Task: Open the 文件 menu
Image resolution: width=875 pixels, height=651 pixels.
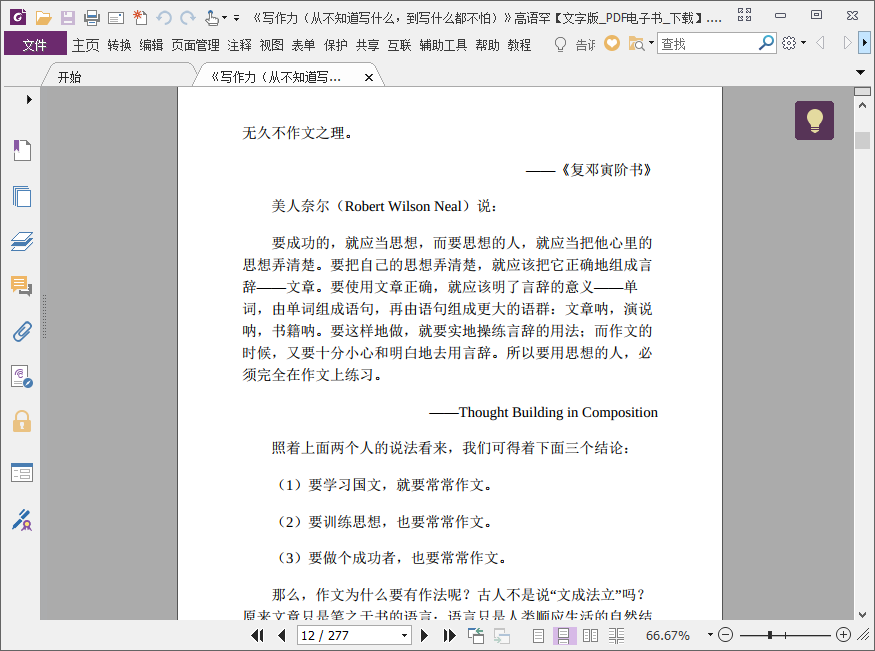Action: click(x=35, y=45)
